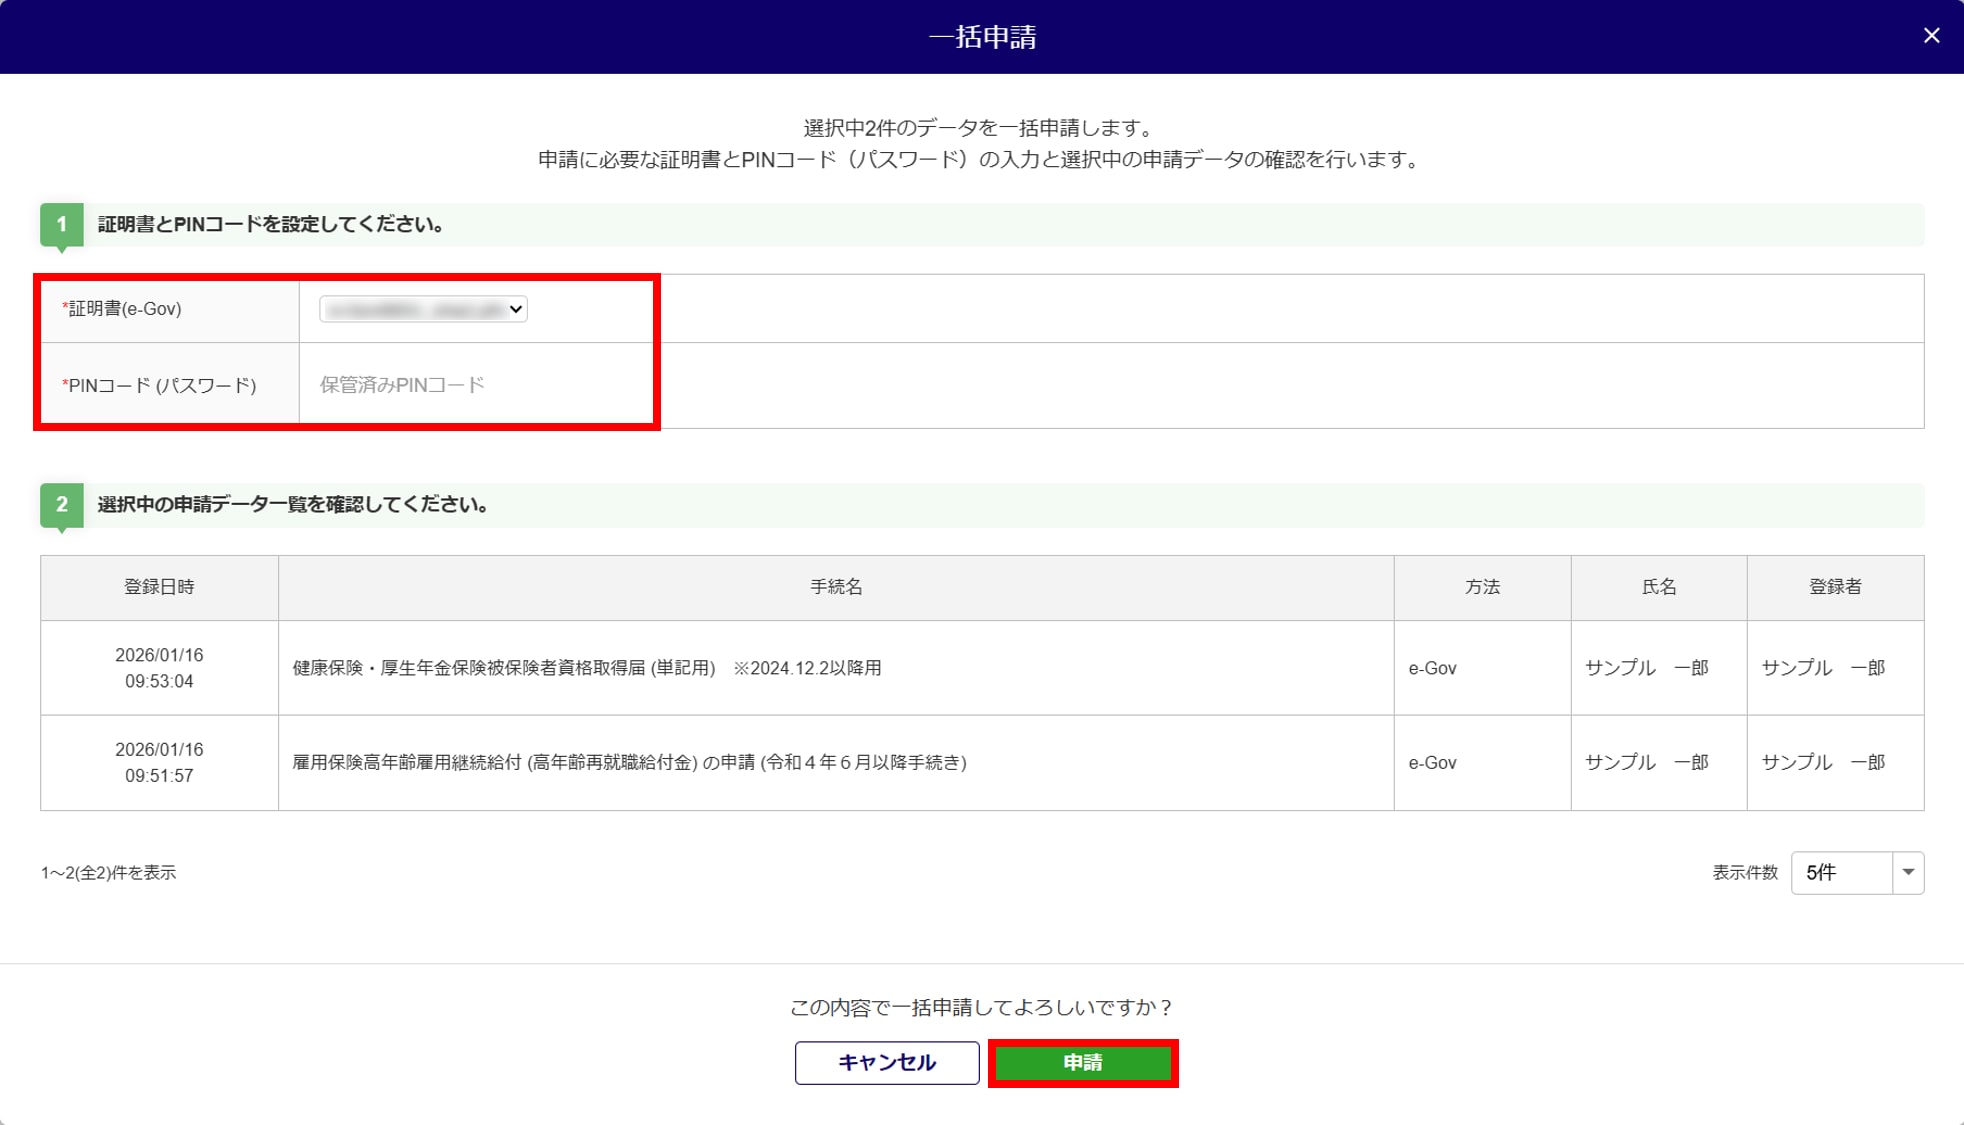The height and width of the screenshot is (1125, 1964).
Task: Click the 2026/01/16 09:51:57 date cell
Action: coord(159,762)
